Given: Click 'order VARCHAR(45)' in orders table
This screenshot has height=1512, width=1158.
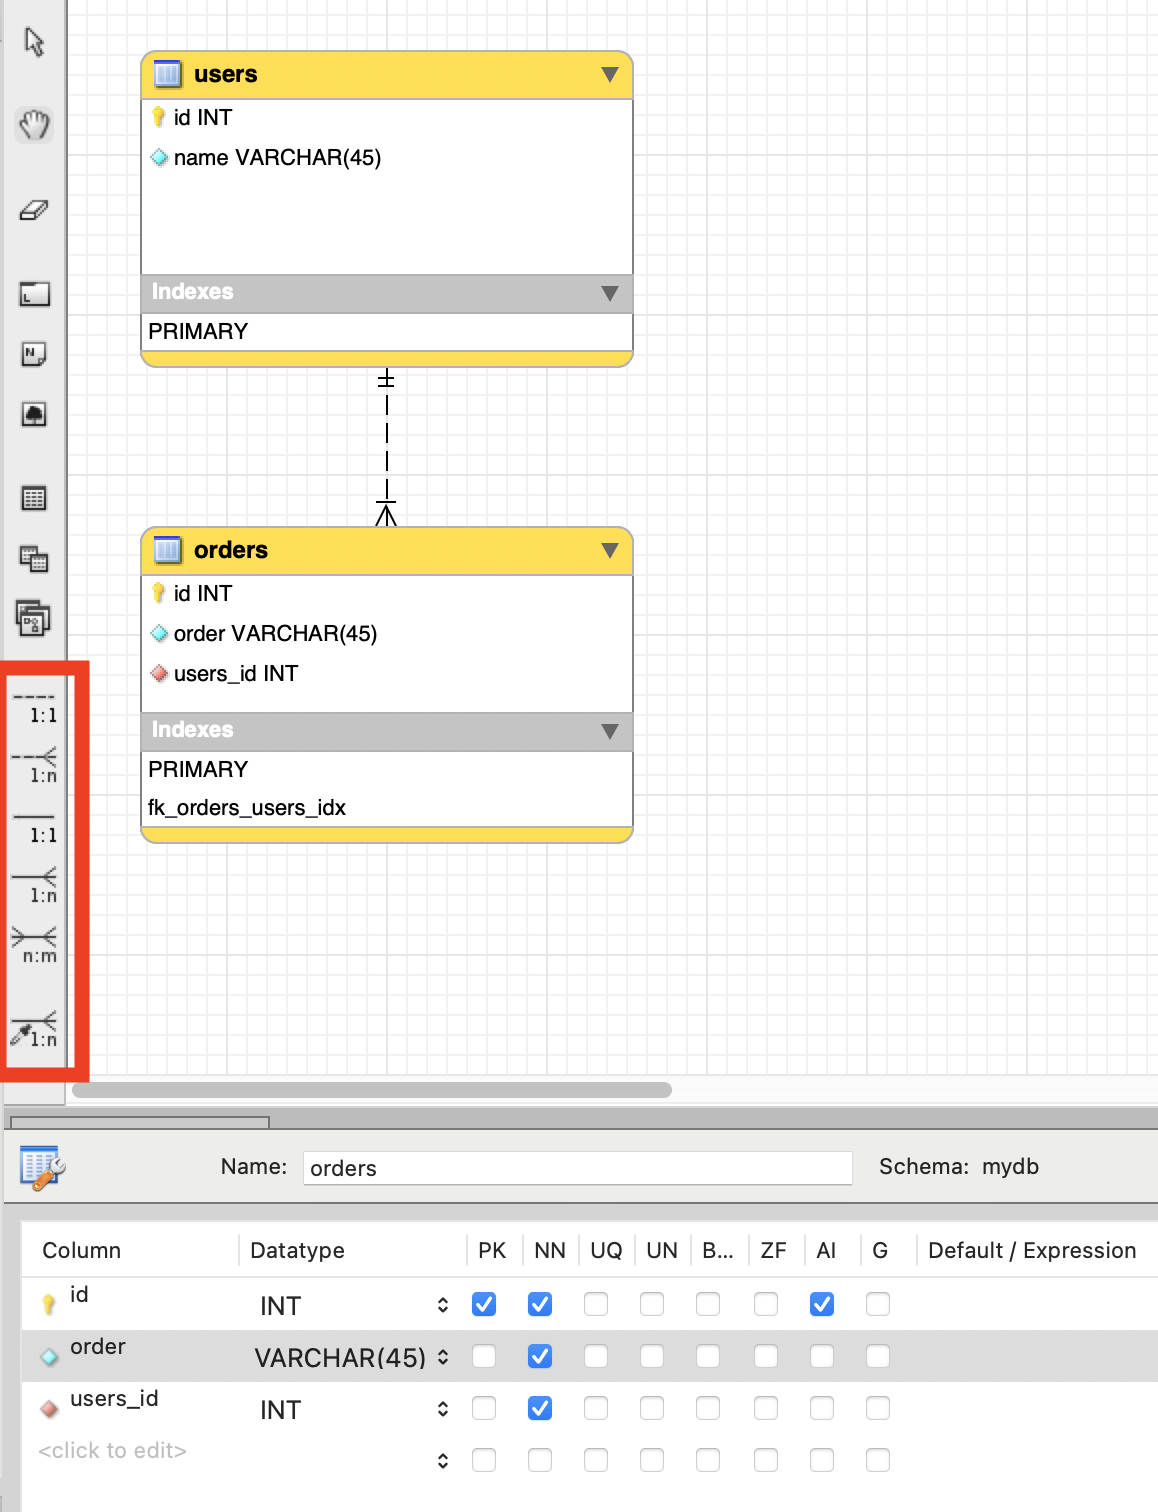Looking at the screenshot, I should [x=275, y=633].
